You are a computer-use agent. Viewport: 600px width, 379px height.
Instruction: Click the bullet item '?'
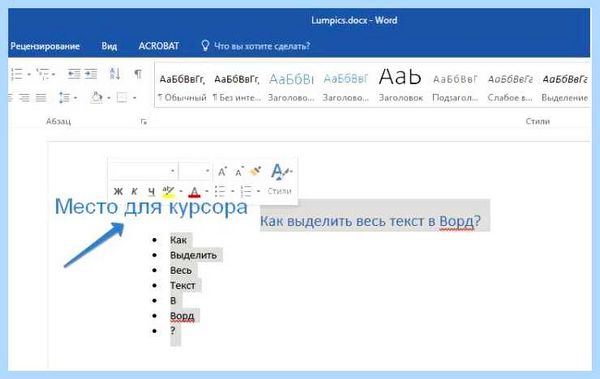pyautogui.click(x=173, y=331)
